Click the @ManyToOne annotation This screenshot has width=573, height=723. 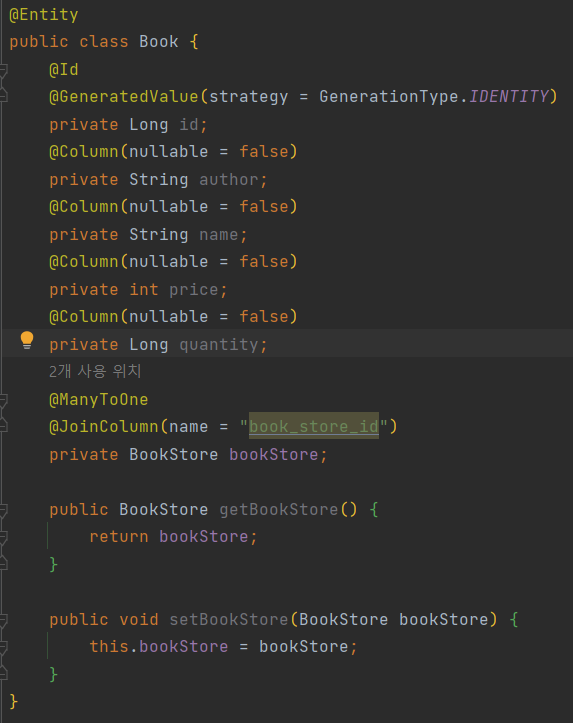(x=99, y=400)
